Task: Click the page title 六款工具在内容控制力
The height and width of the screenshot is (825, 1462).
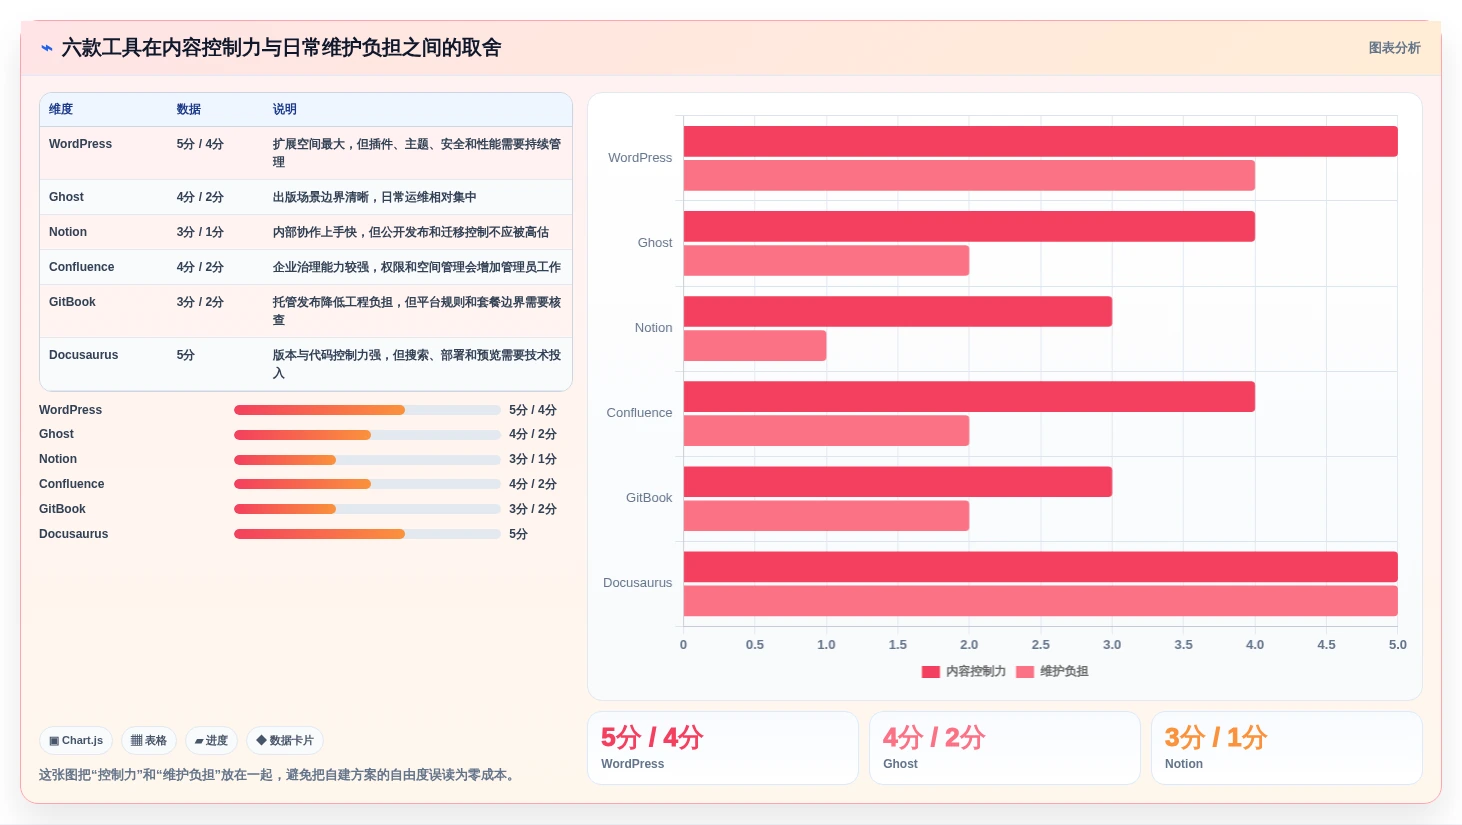Action: (281, 48)
